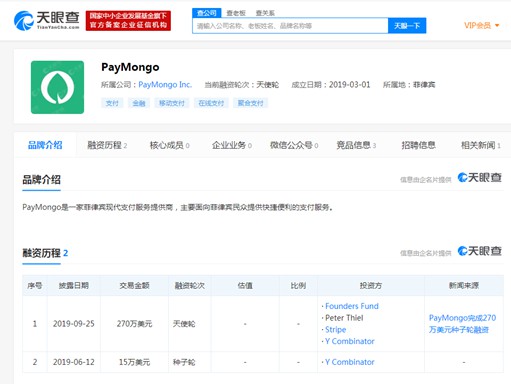Screen dimensions: 511x384
Task: Click the 270万美元 amount cell
Action: point(134,324)
